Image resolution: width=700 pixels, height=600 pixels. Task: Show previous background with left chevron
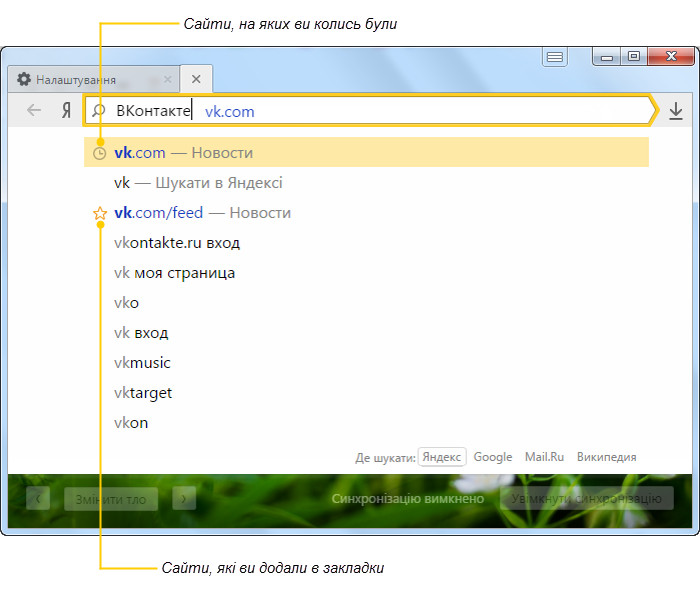pos(38,498)
